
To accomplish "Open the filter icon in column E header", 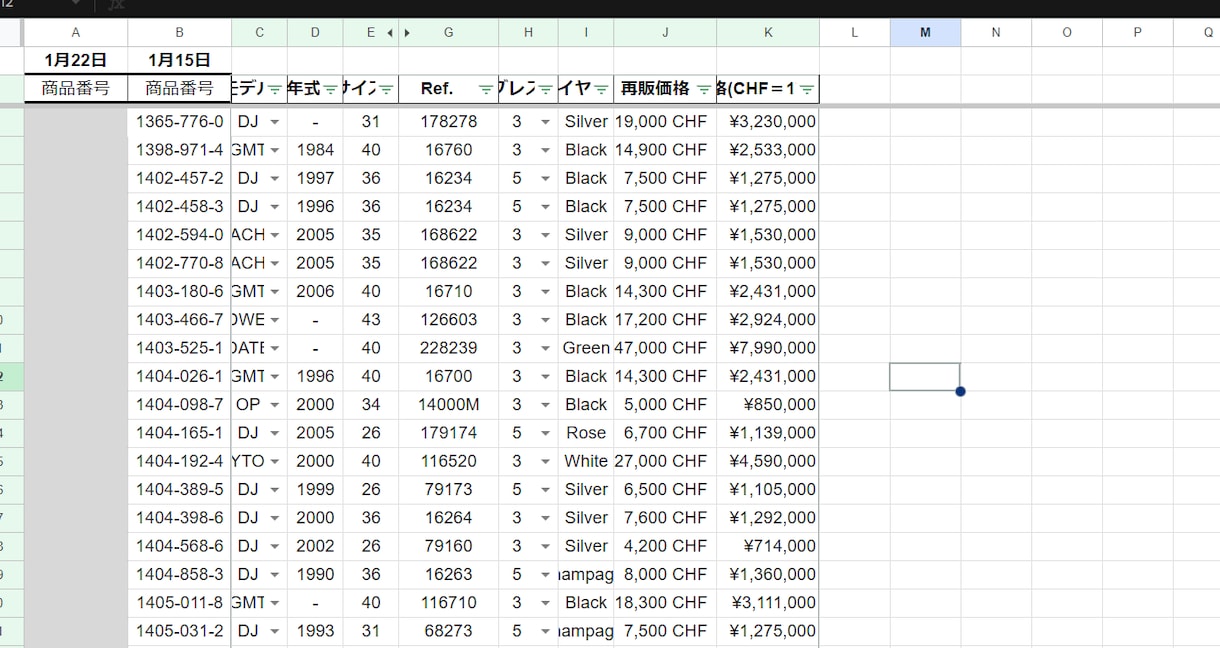I will (x=386, y=89).
